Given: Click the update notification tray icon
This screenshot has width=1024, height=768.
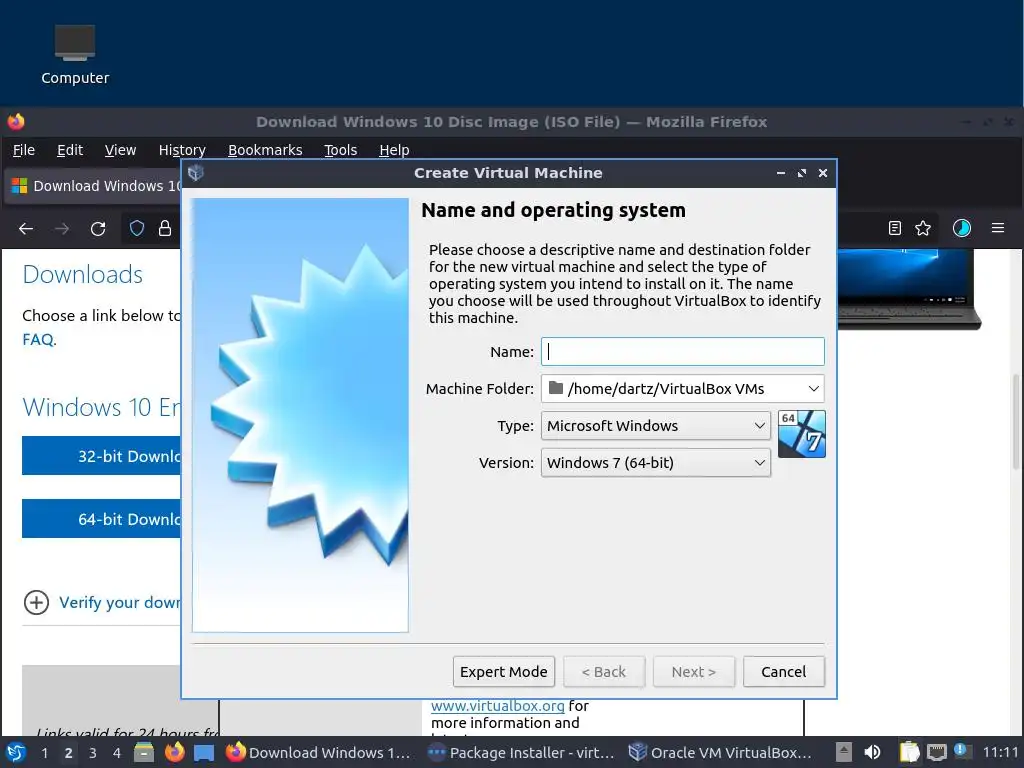Looking at the screenshot, I should [x=963, y=752].
